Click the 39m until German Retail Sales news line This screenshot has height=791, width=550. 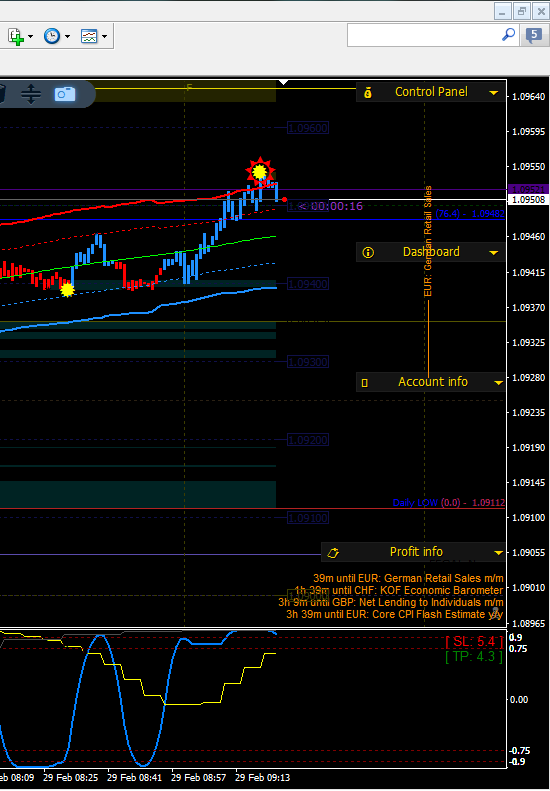point(408,578)
